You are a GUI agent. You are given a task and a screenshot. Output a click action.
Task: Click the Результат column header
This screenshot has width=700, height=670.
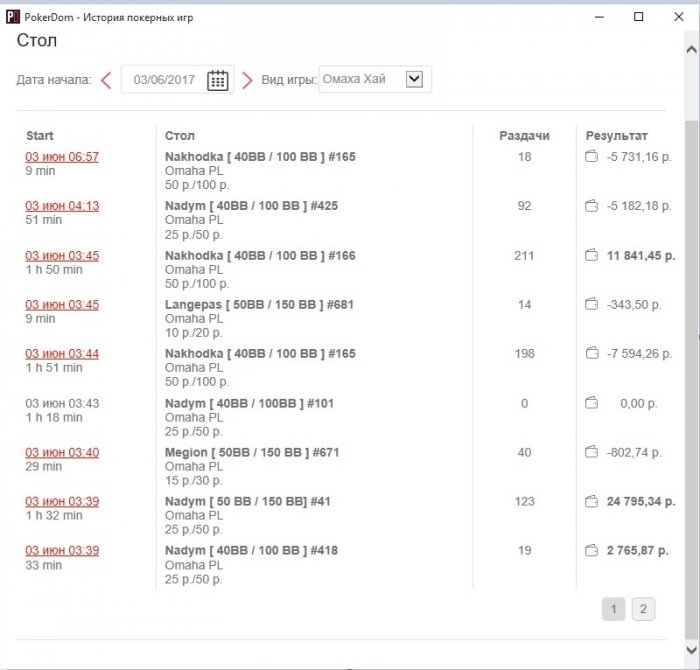[x=617, y=136]
